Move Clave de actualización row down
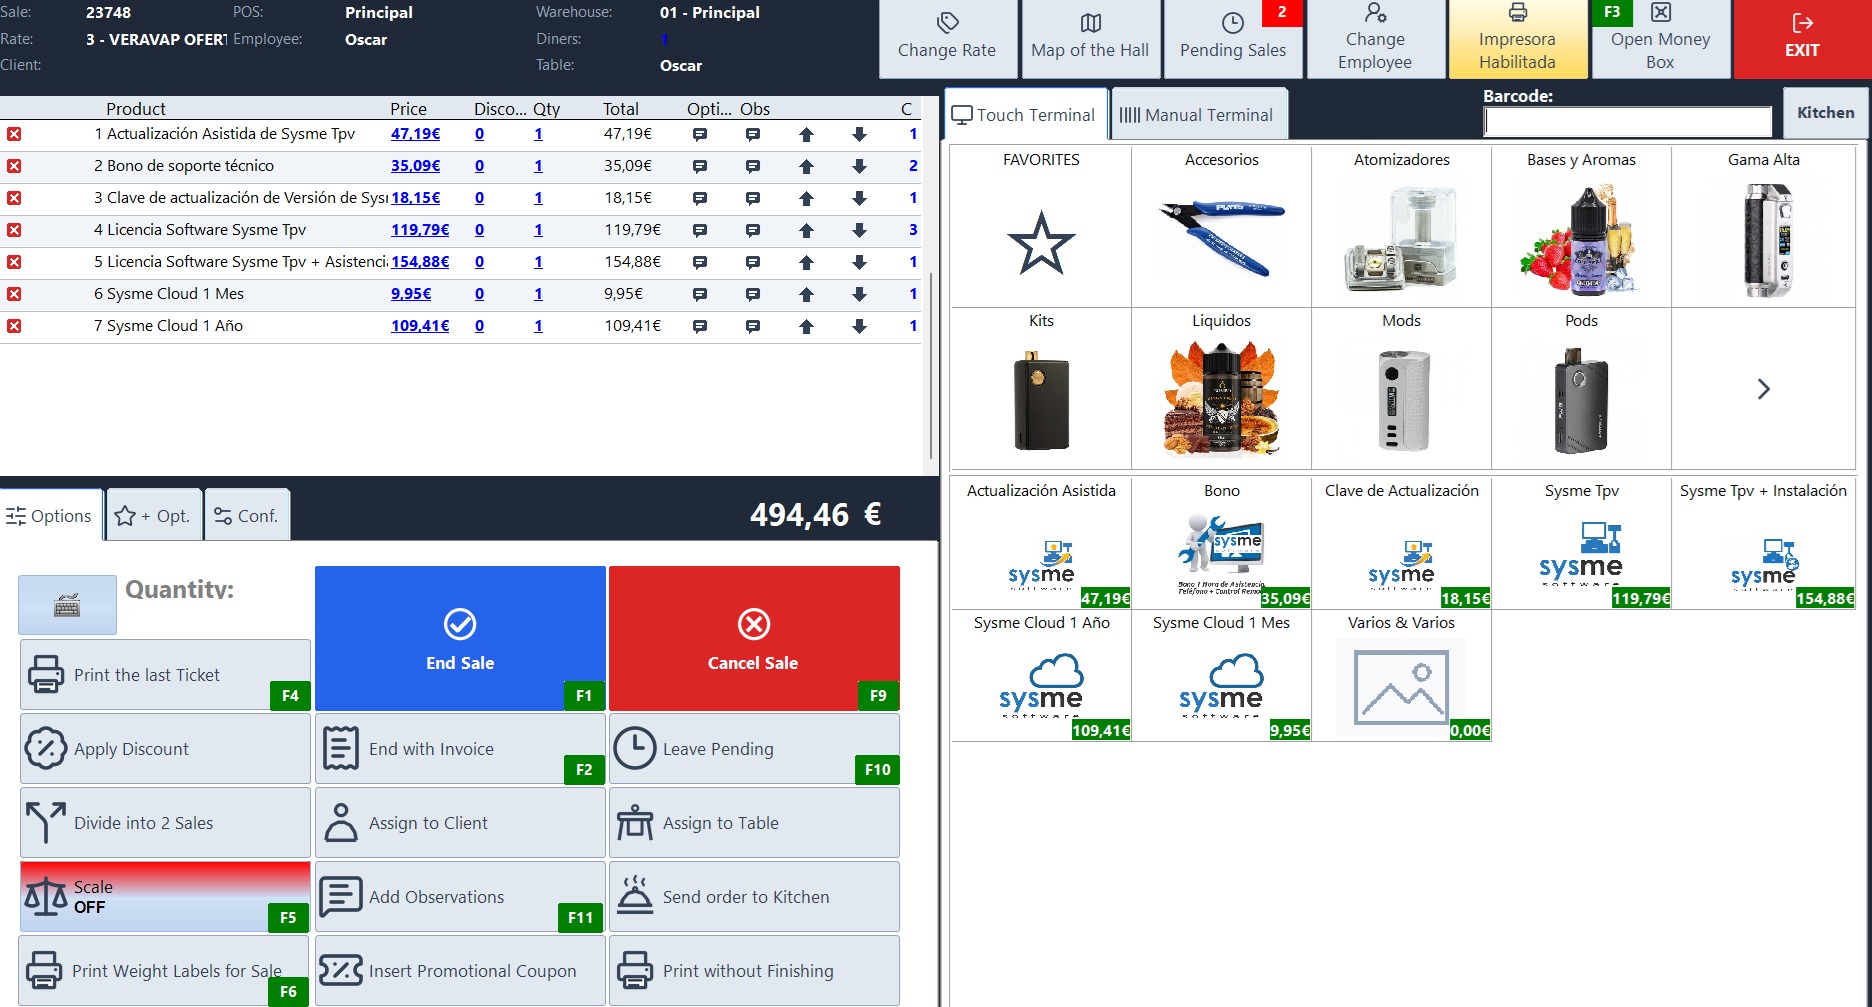Viewport: 1872px width, 1007px height. 859,198
